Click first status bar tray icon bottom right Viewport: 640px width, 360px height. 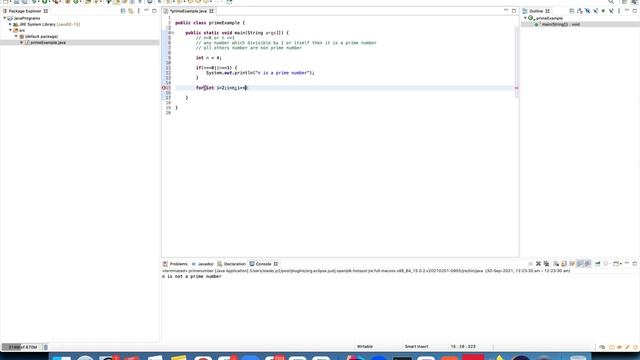602,347
